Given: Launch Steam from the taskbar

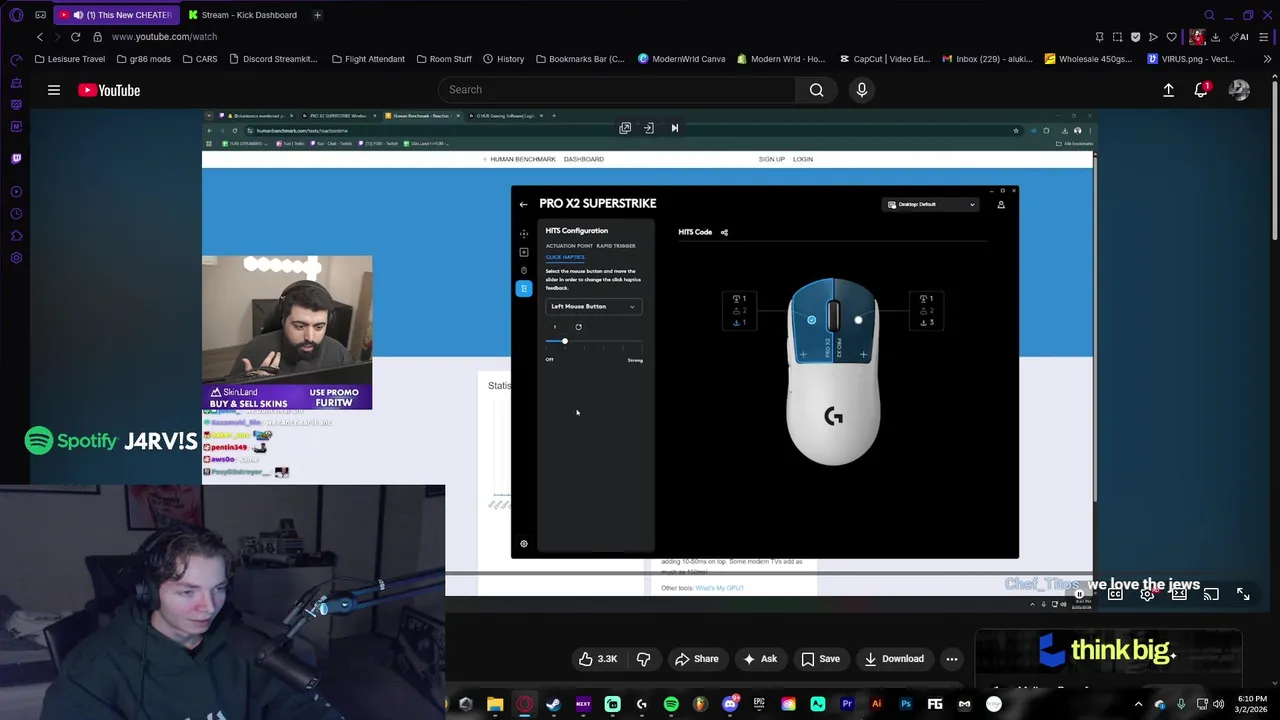Looking at the screenshot, I should (553, 704).
